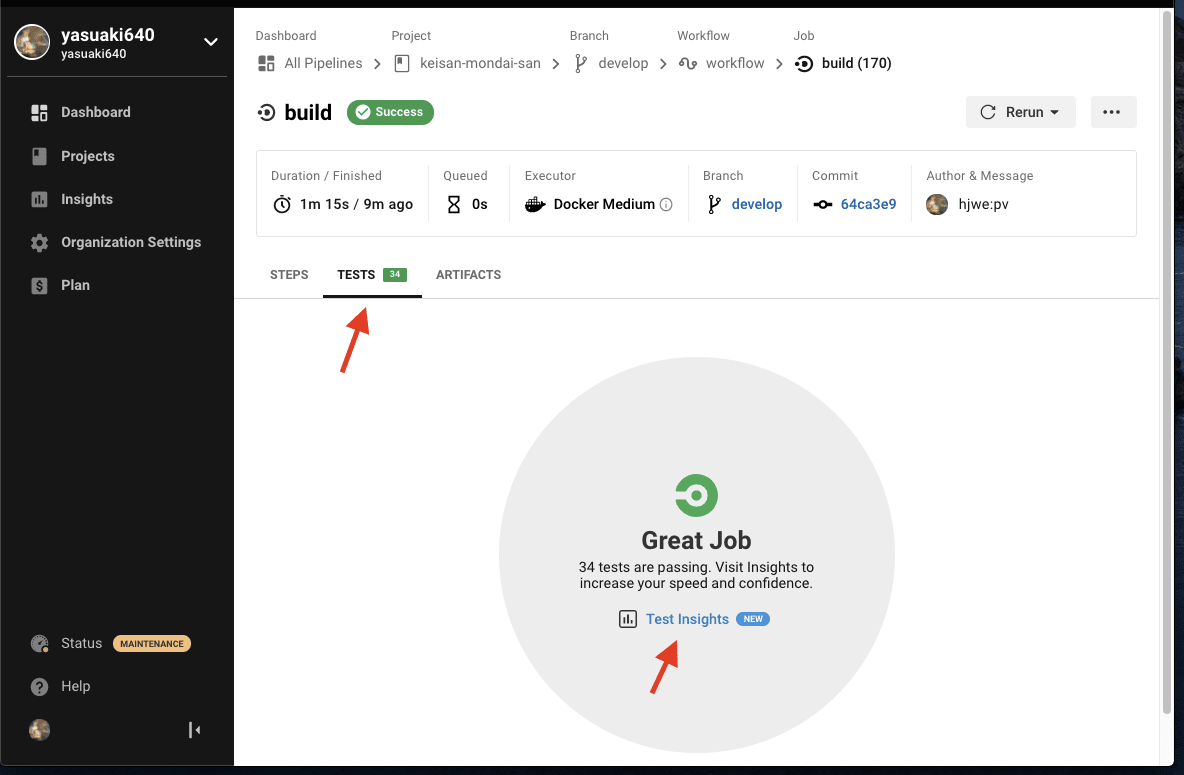
Task: Click the build job title icon
Action: pos(266,113)
